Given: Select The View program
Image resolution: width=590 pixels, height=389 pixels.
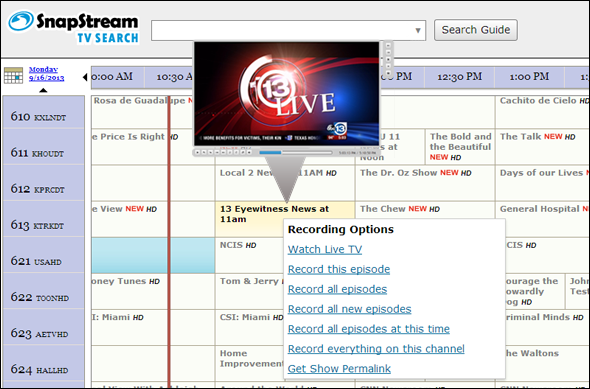Looking at the screenshot, I should pyautogui.click(x=153, y=219).
